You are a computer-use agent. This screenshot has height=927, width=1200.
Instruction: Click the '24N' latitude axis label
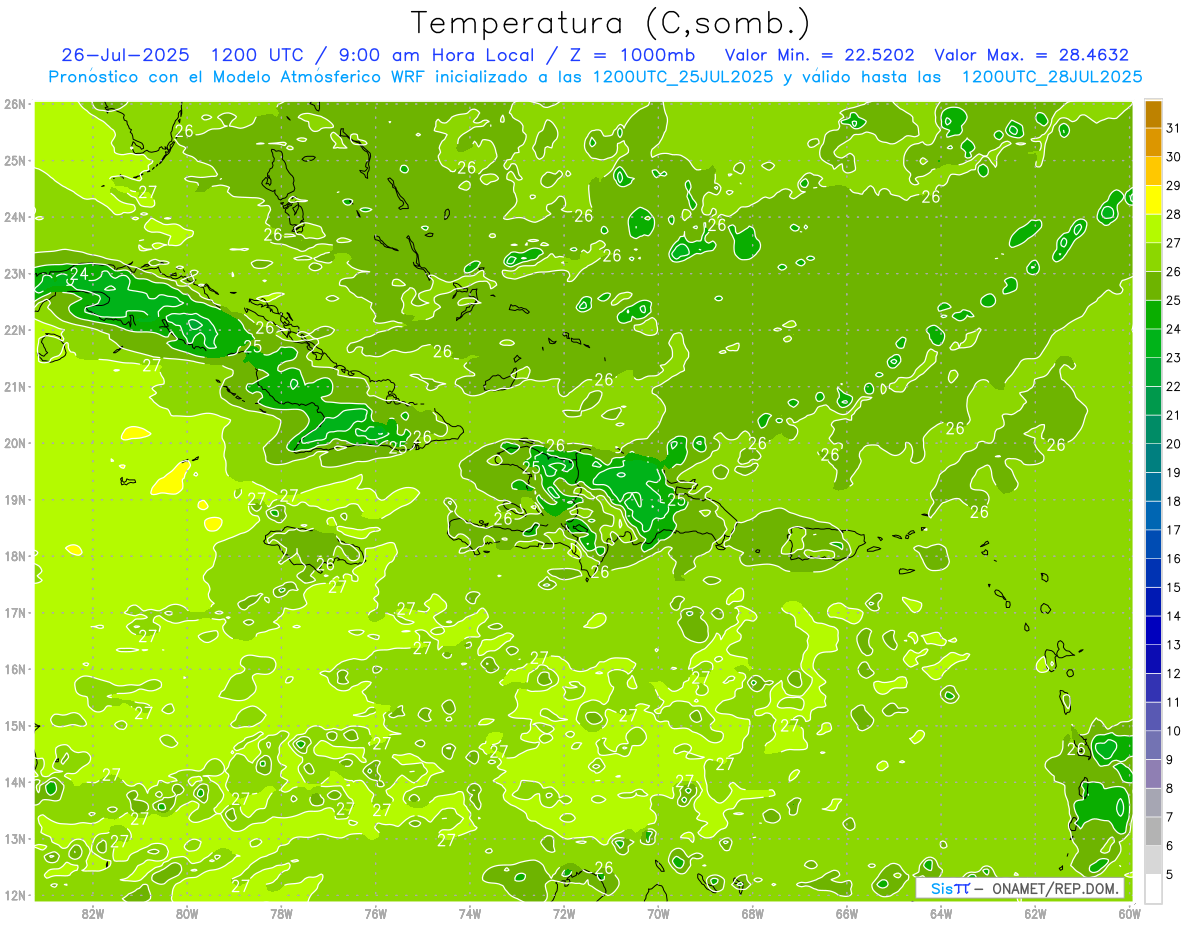(x=14, y=217)
